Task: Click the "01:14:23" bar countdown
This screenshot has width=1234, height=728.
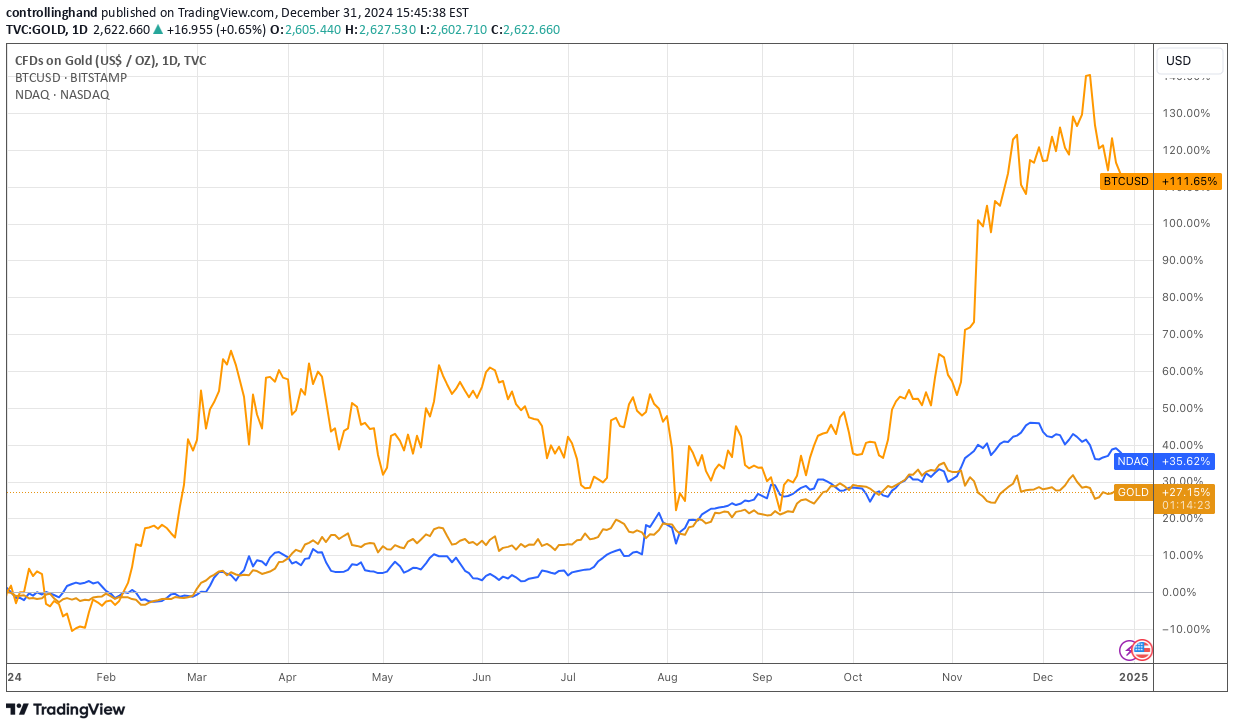Action: point(1187,505)
